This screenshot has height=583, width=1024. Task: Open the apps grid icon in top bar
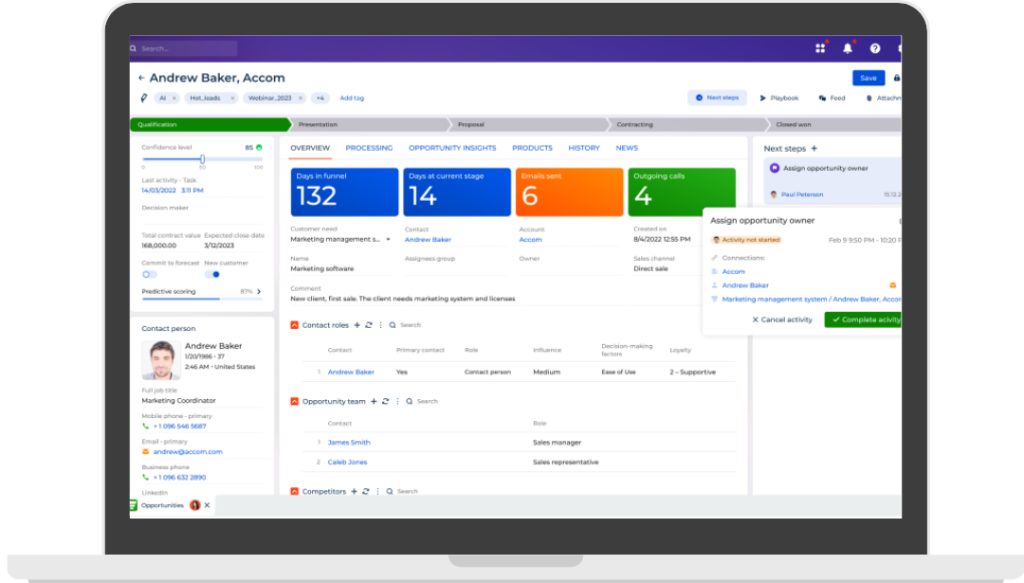820,48
